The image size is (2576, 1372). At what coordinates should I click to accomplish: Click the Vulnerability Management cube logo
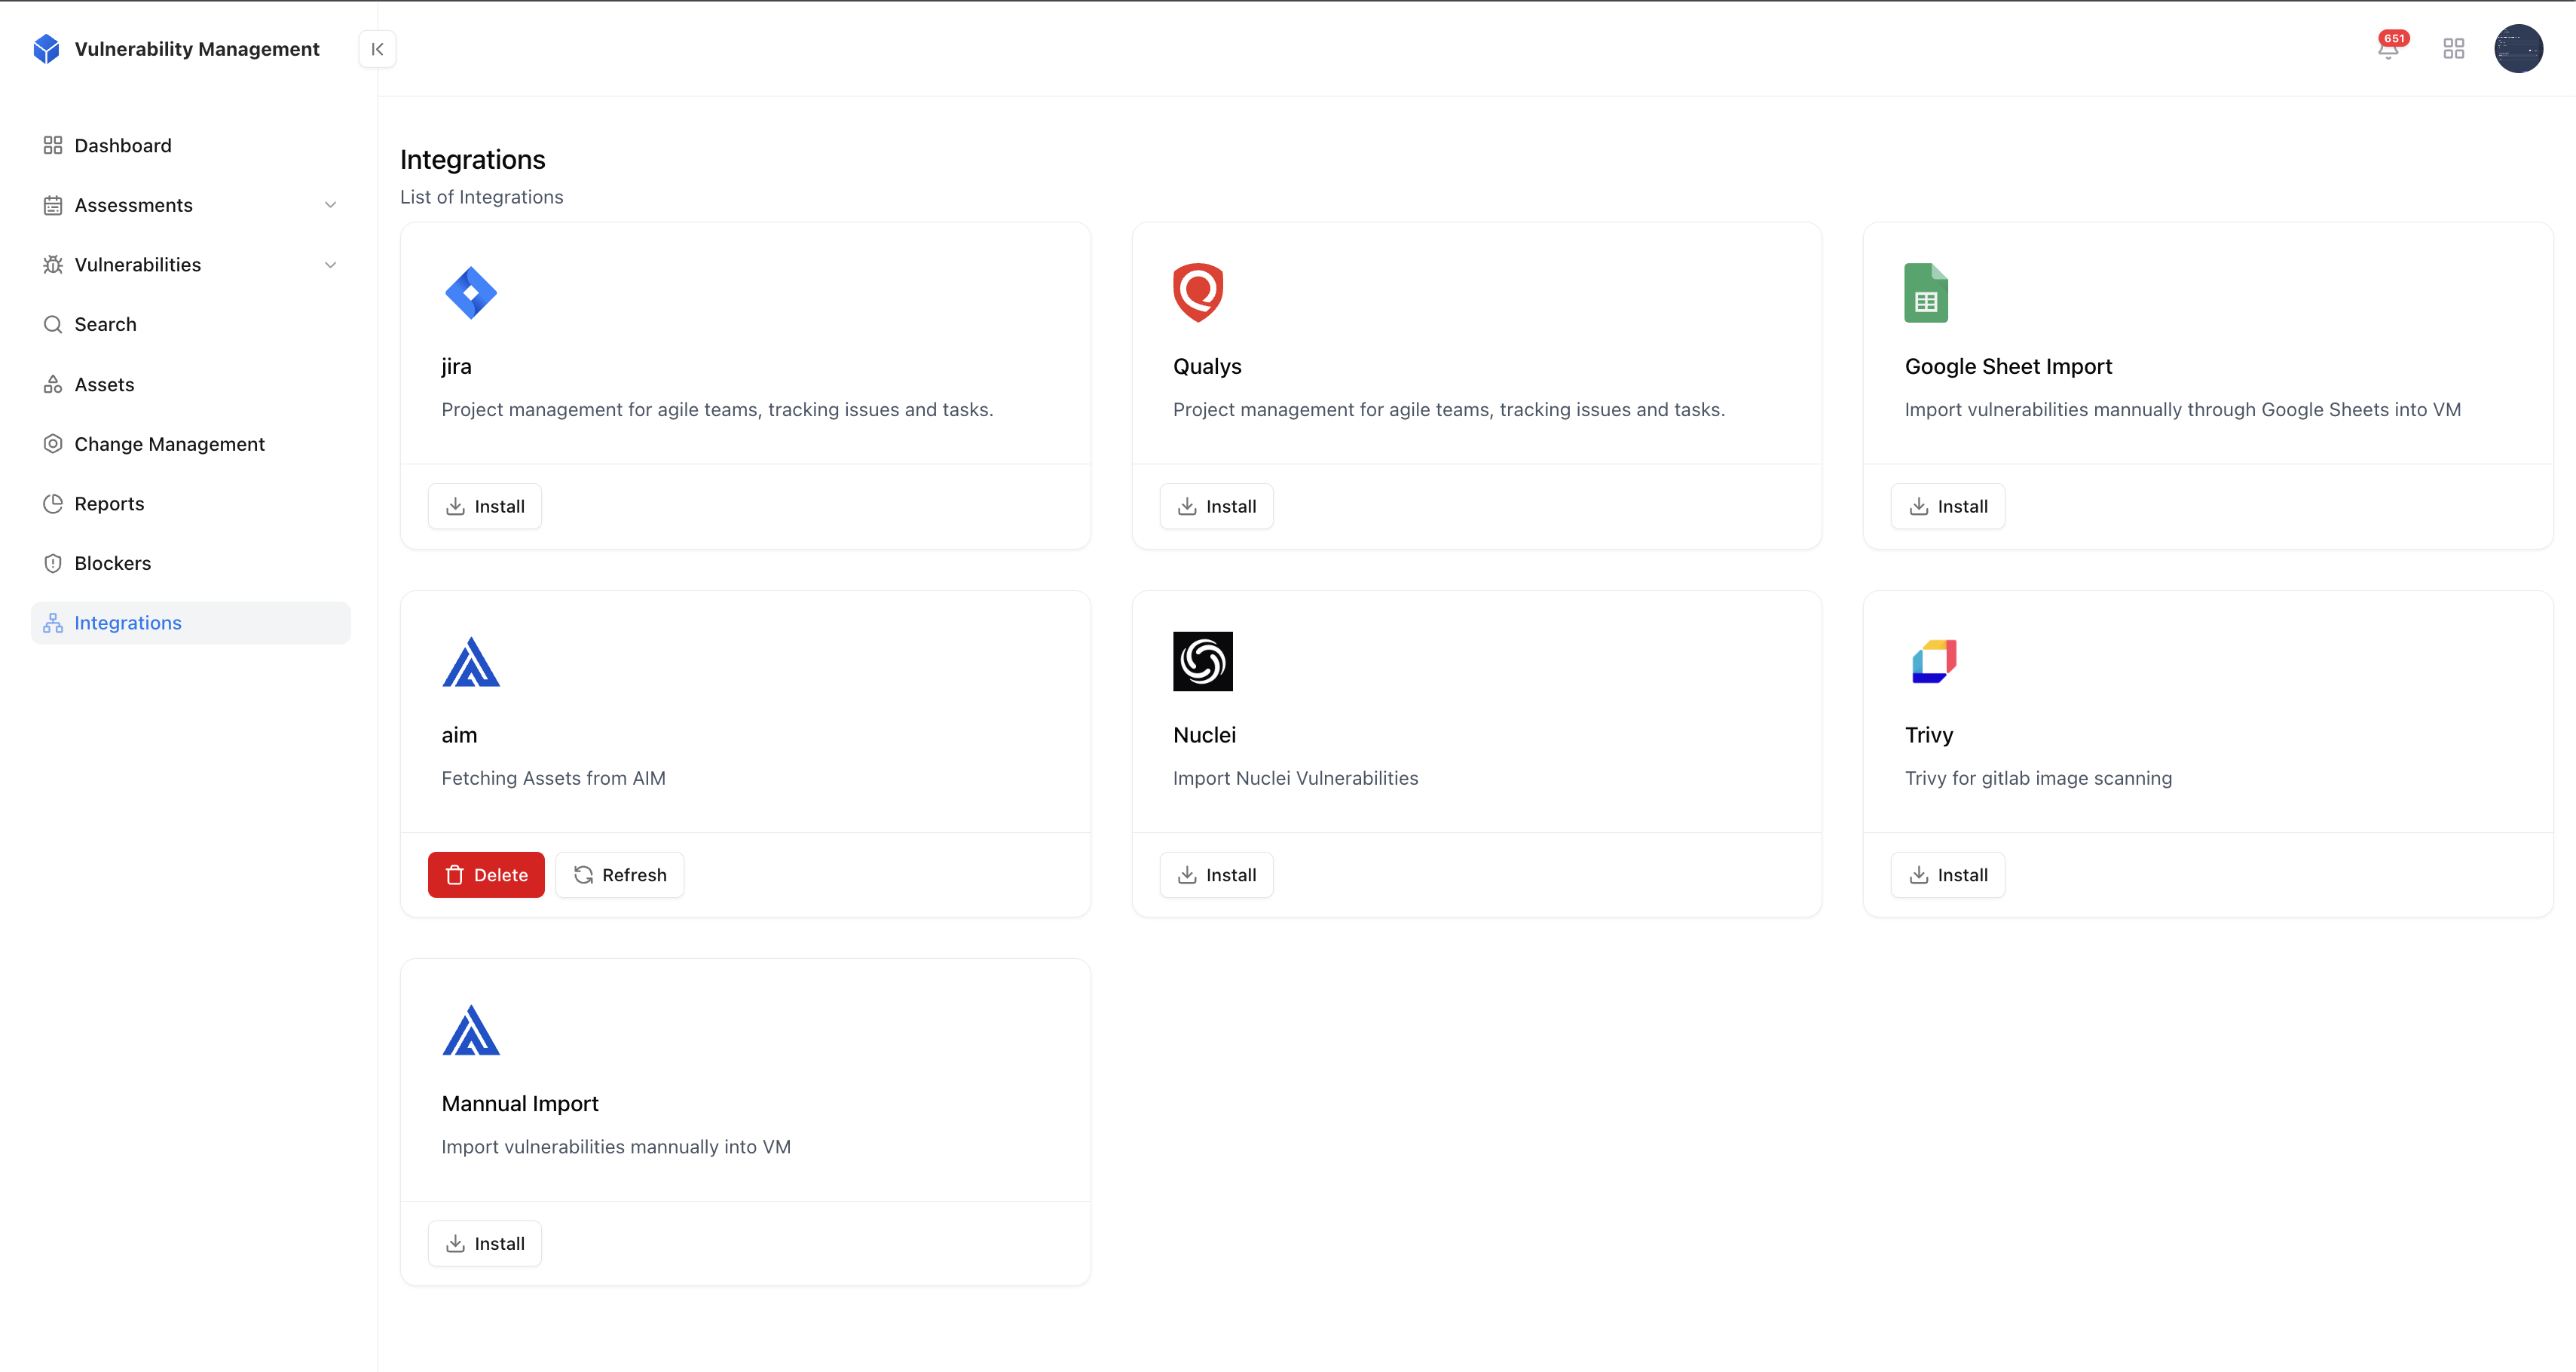pyautogui.click(x=46, y=48)
